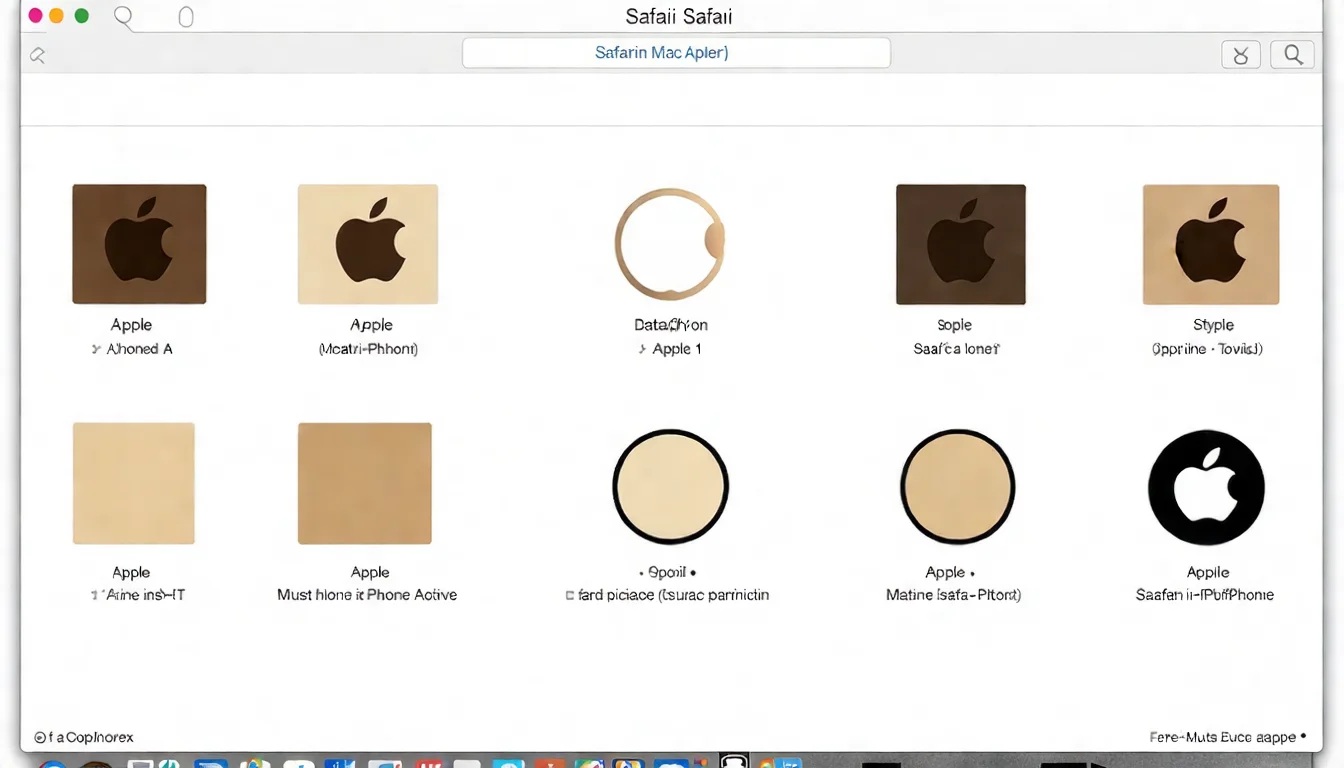Image resolution: width=1344 pixels, height=768 pixels.
Task: Pick the tan brown square swatch
Action: [x=364, y=483]
